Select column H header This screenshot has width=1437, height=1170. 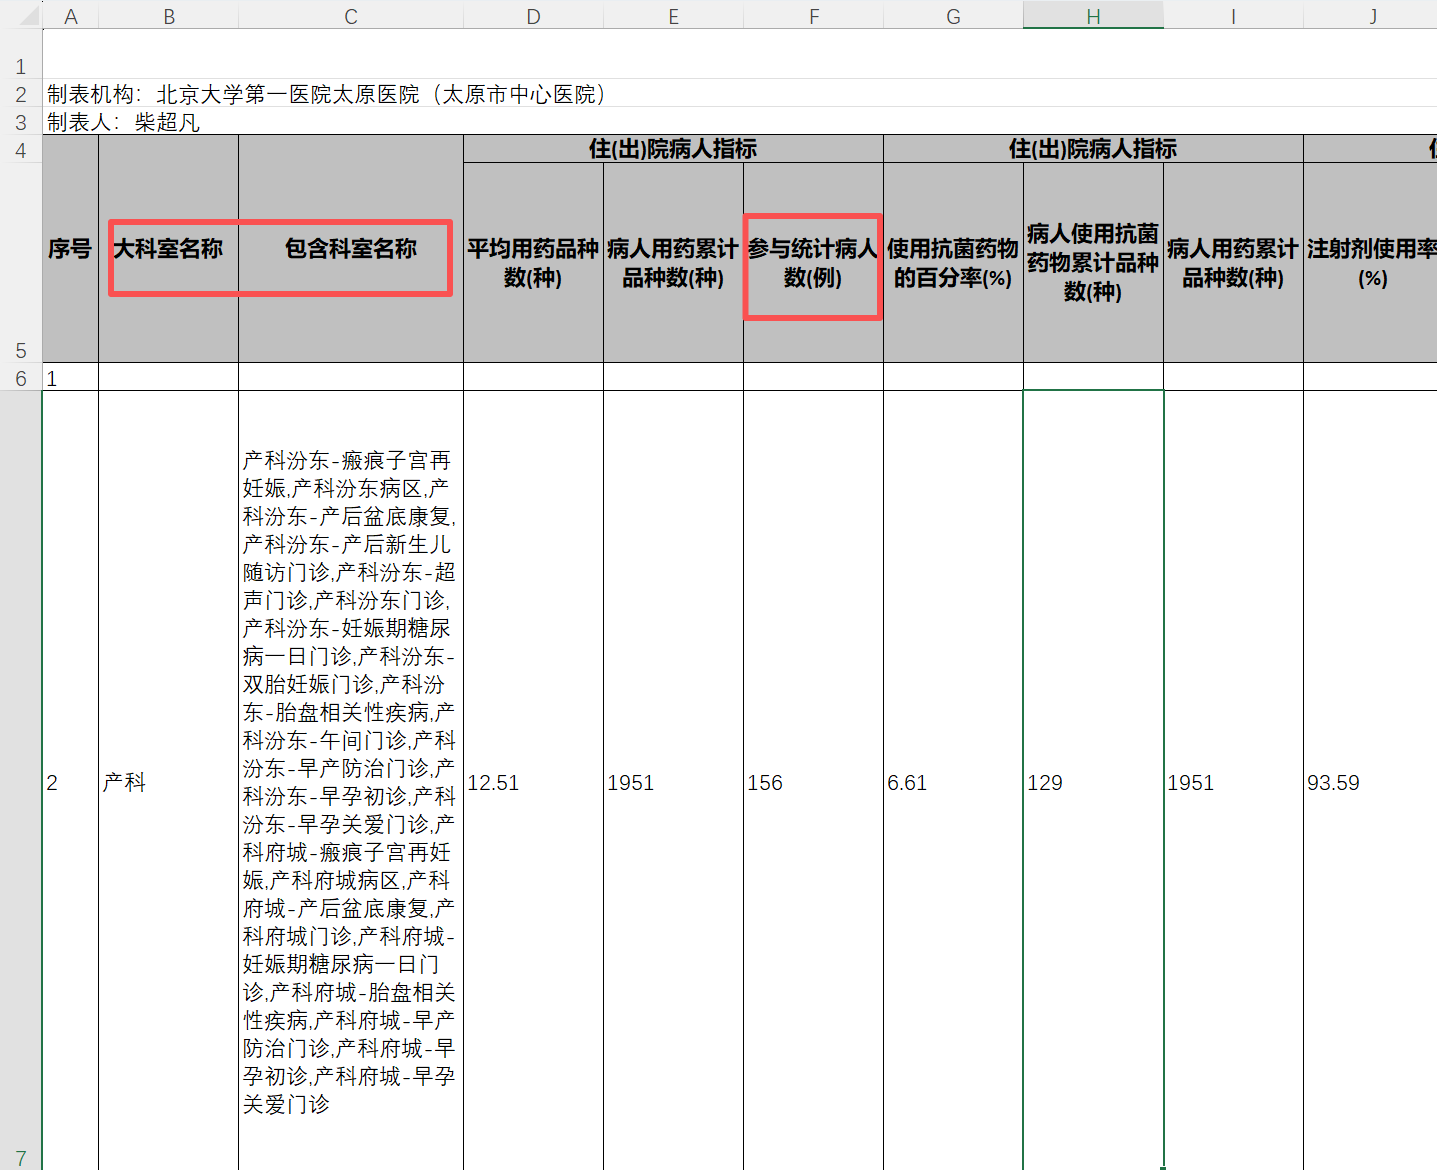click(x=1093, y=16)
